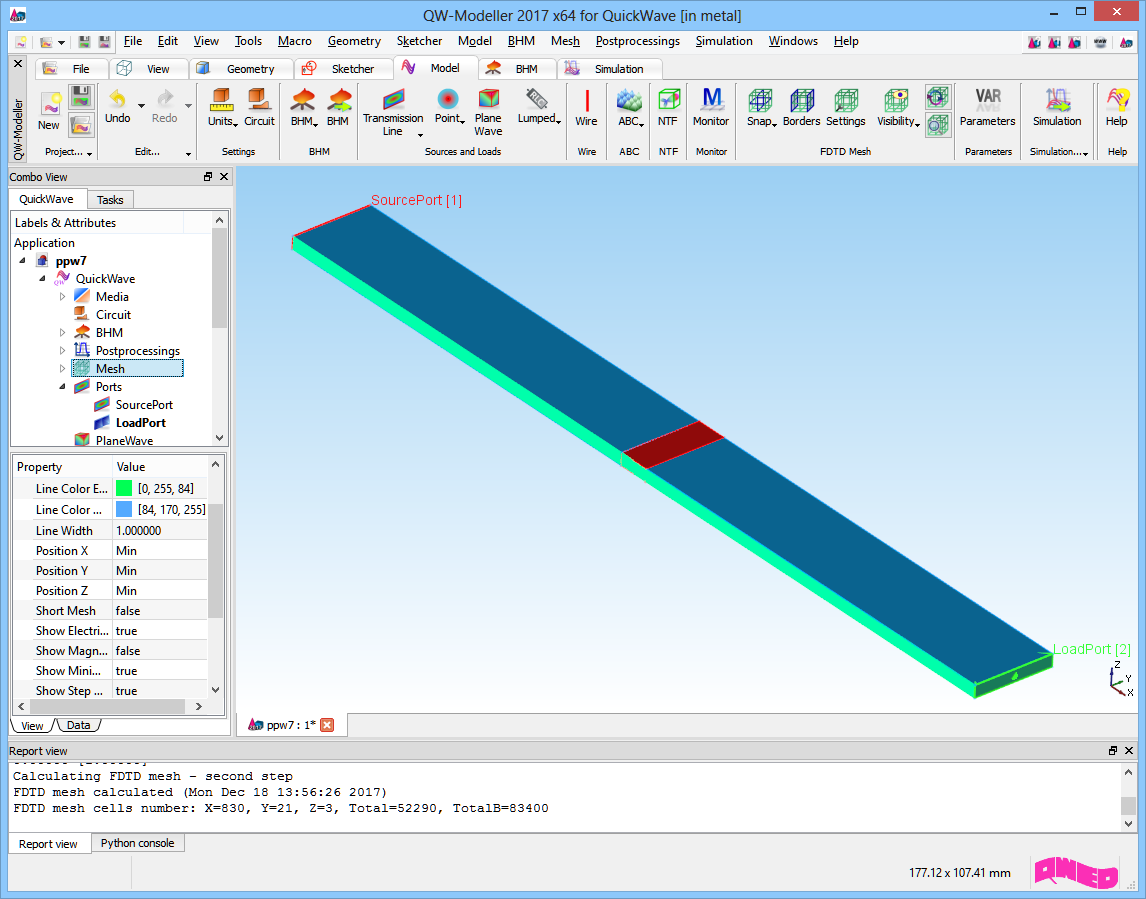Click the Undo arrow icon
Viewport: 1146px width, 899px height.
[117, 98]
